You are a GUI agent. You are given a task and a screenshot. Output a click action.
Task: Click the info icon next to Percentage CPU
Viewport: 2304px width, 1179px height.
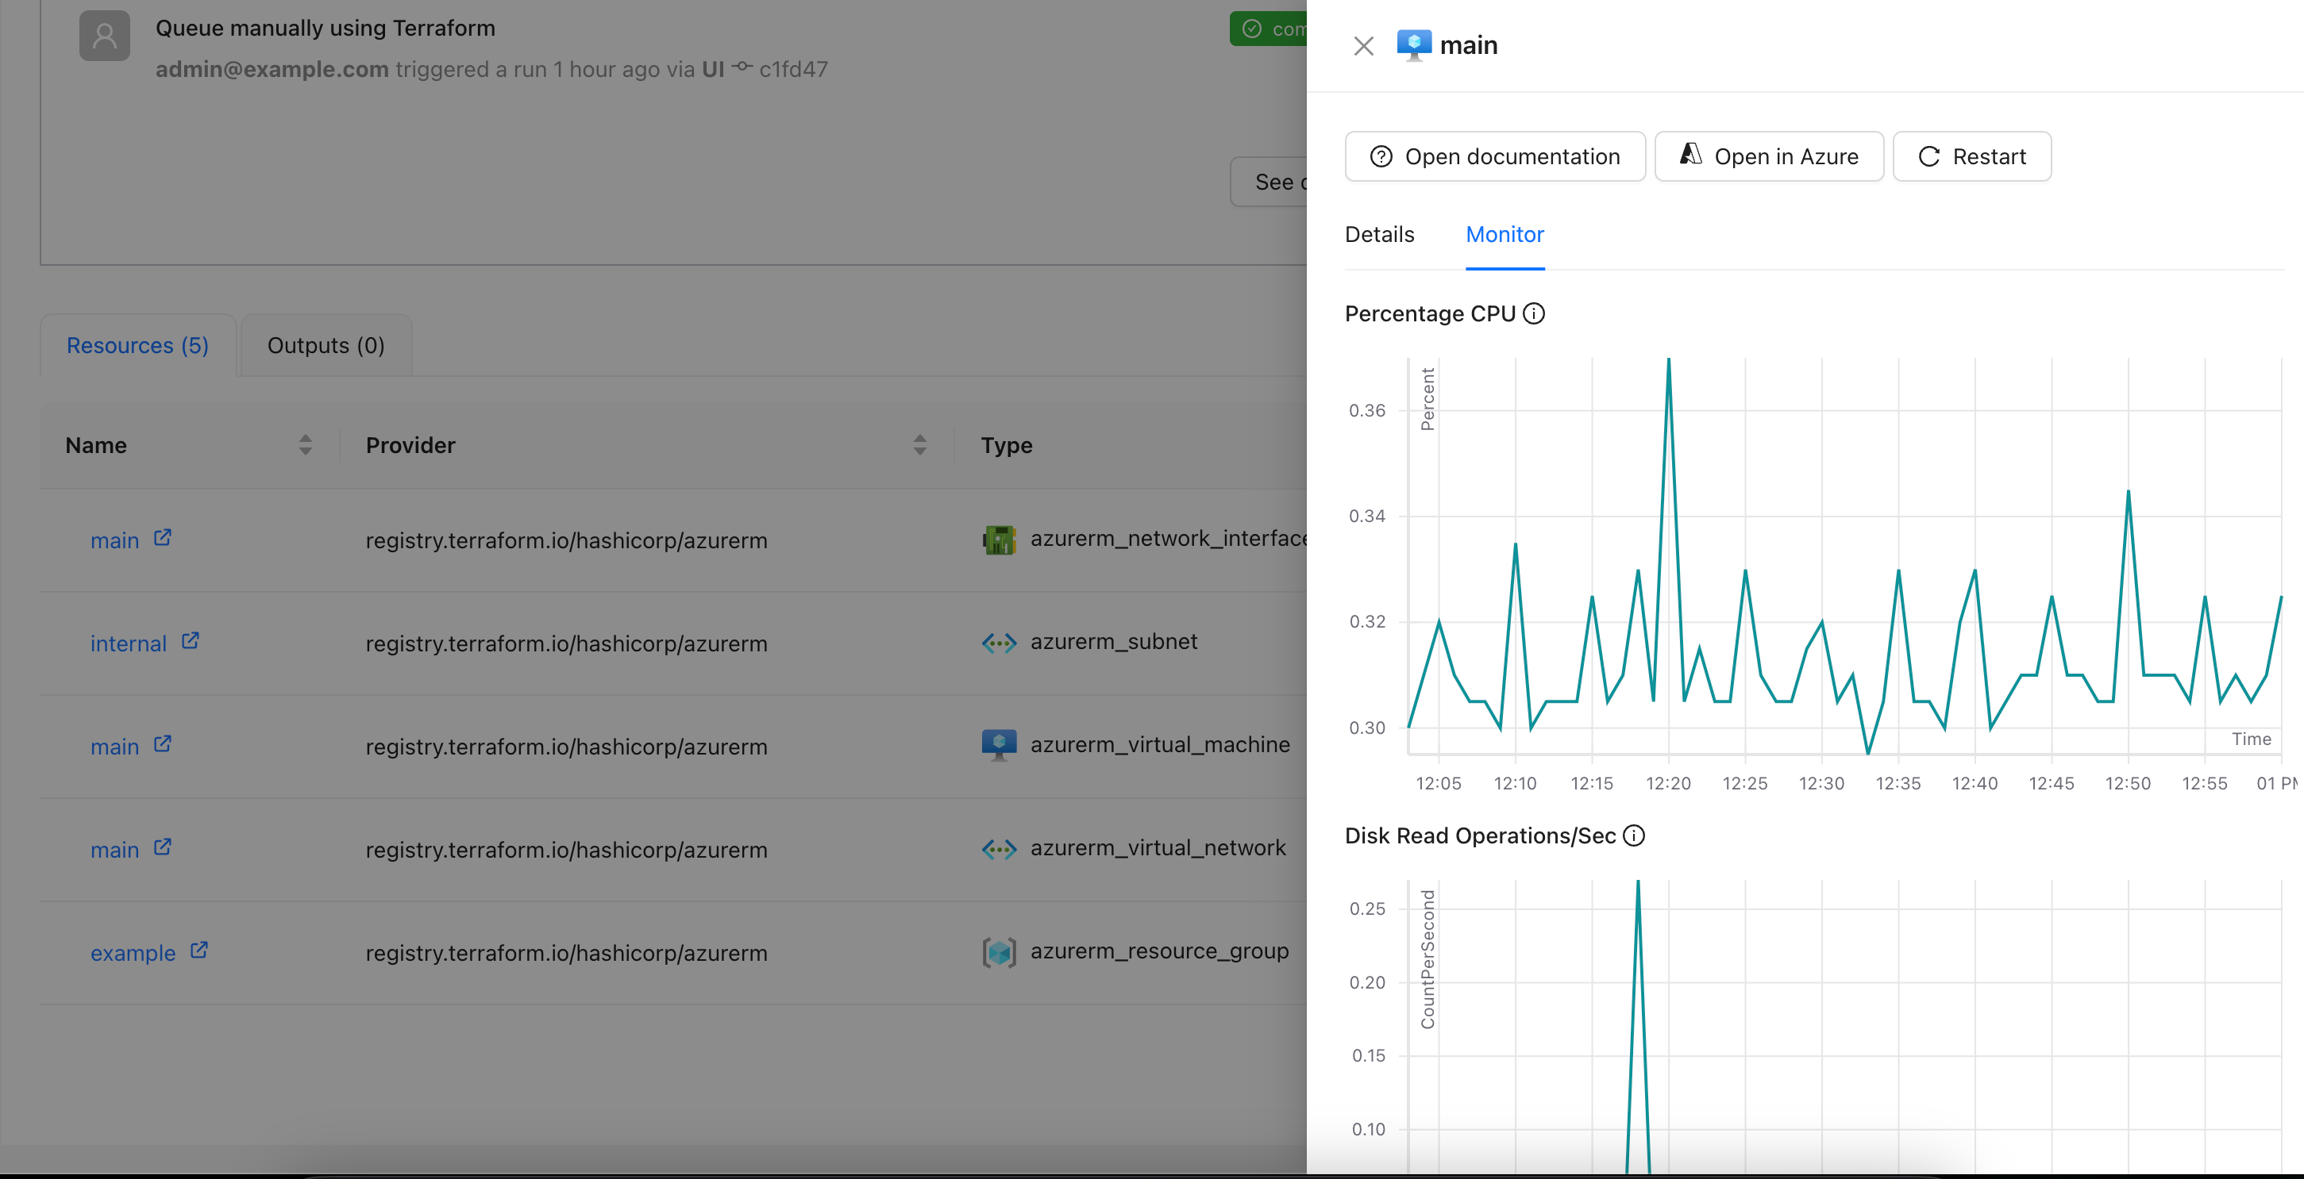[x=1534, y=314]
